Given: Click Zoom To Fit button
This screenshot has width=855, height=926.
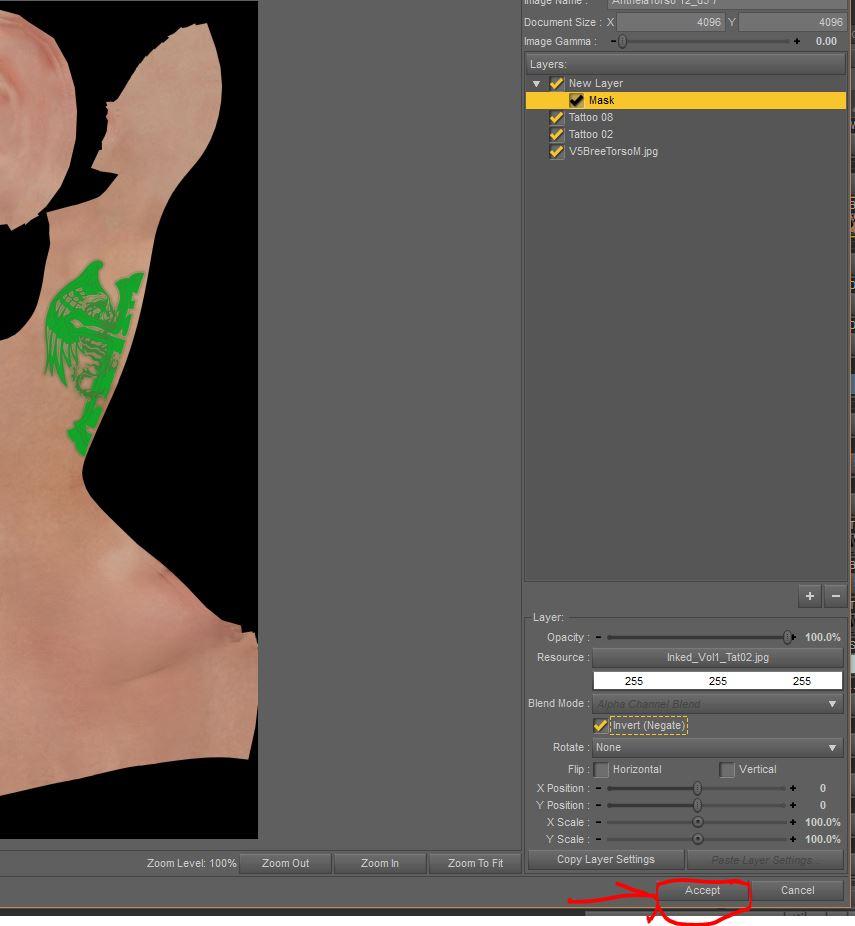Looking at the screenshot, I should pyautogui.click(x=475, y=863).
